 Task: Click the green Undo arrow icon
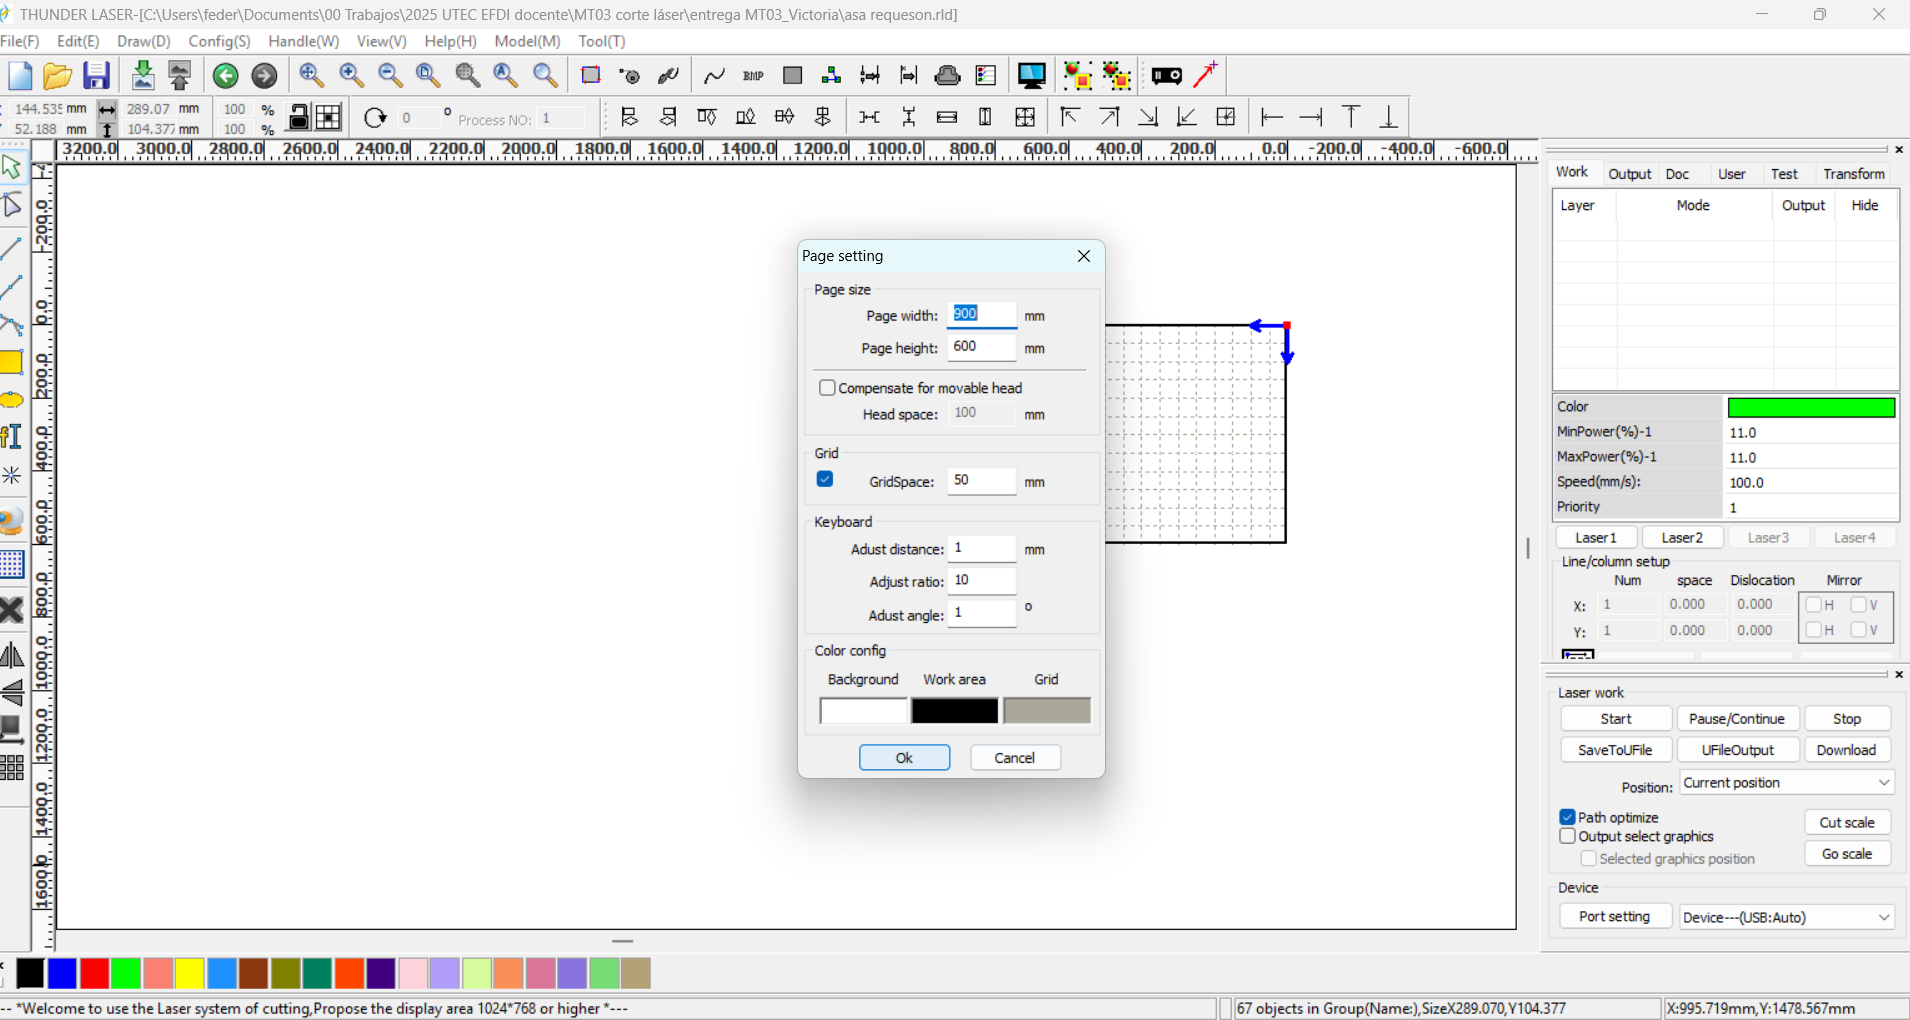point(226,76)
